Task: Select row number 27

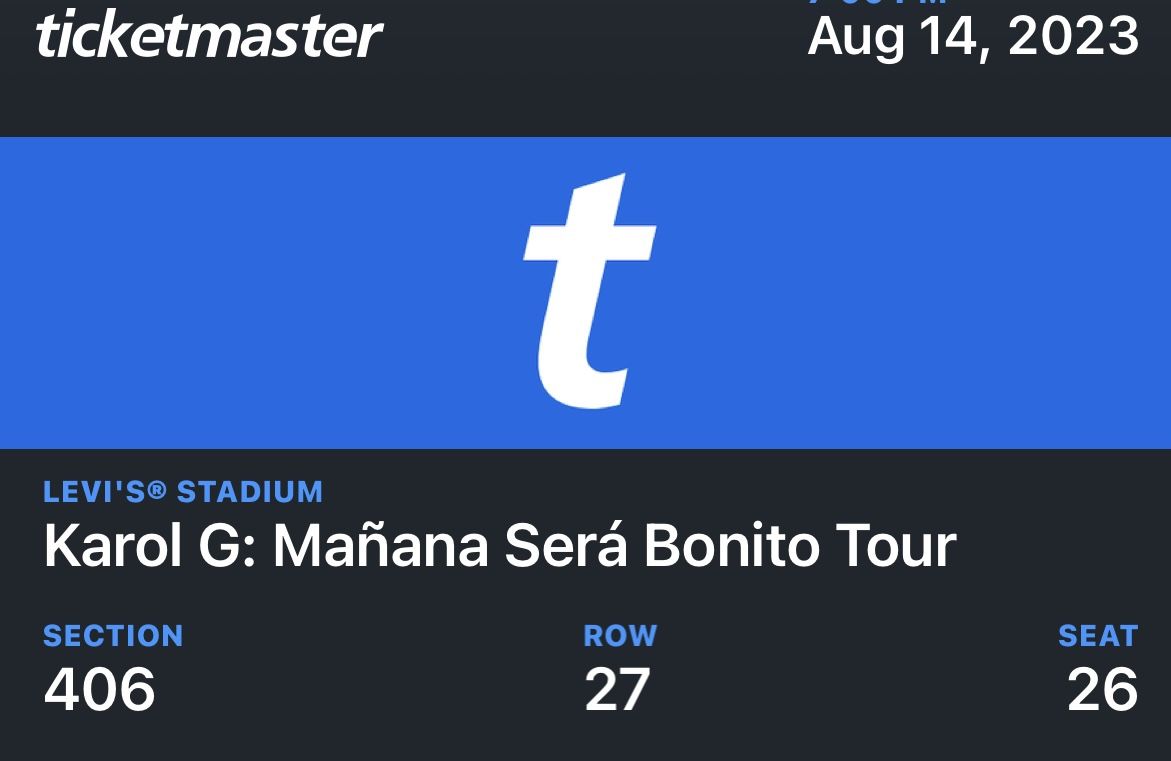Action: pyautogui.click(x=617, y=690)
